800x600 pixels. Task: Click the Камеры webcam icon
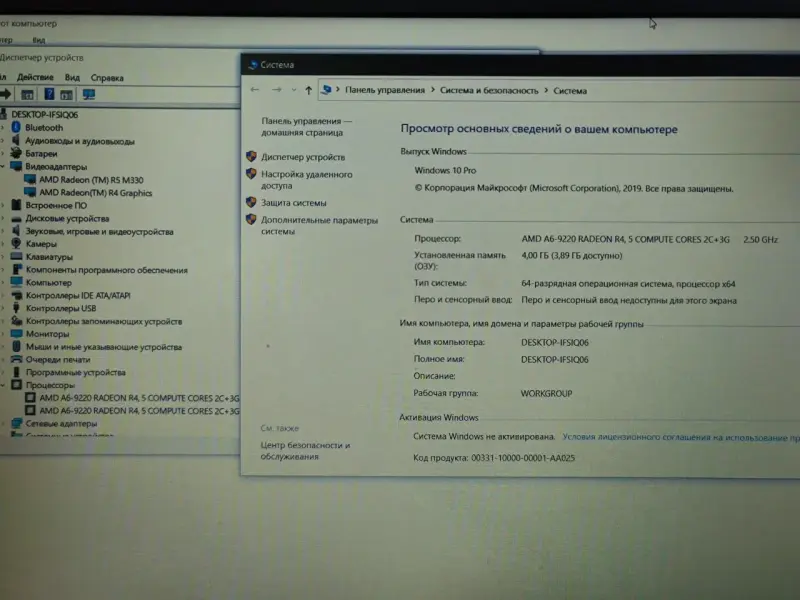[15, 244]
